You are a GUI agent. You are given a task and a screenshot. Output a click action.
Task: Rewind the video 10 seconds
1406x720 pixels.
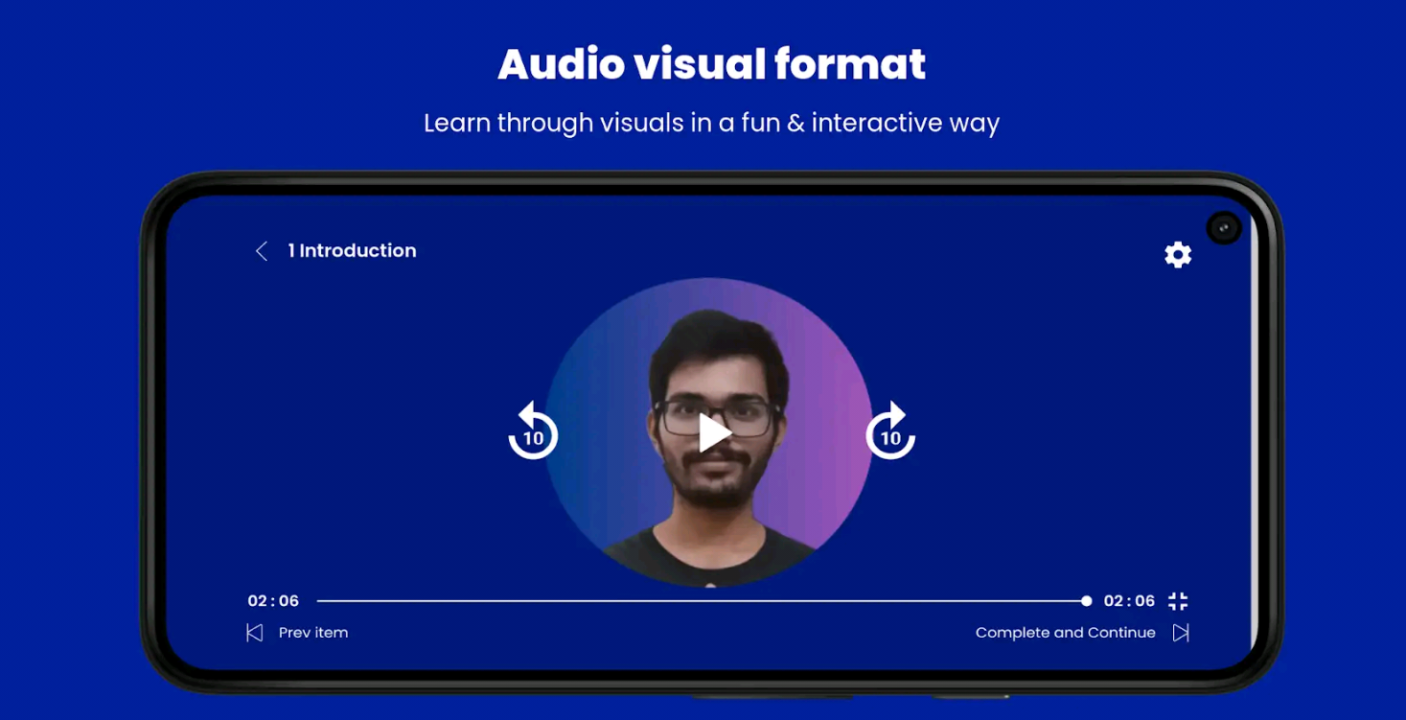[533, 431]
